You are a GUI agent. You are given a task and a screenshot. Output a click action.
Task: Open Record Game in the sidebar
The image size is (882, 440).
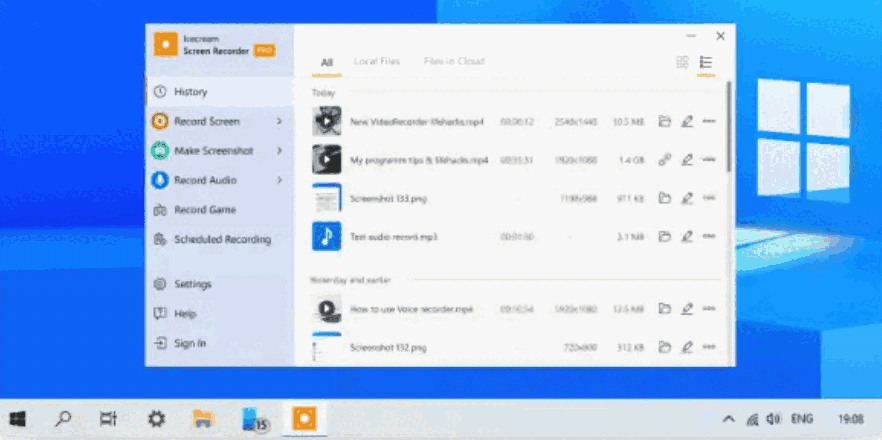tap(219, 210)
